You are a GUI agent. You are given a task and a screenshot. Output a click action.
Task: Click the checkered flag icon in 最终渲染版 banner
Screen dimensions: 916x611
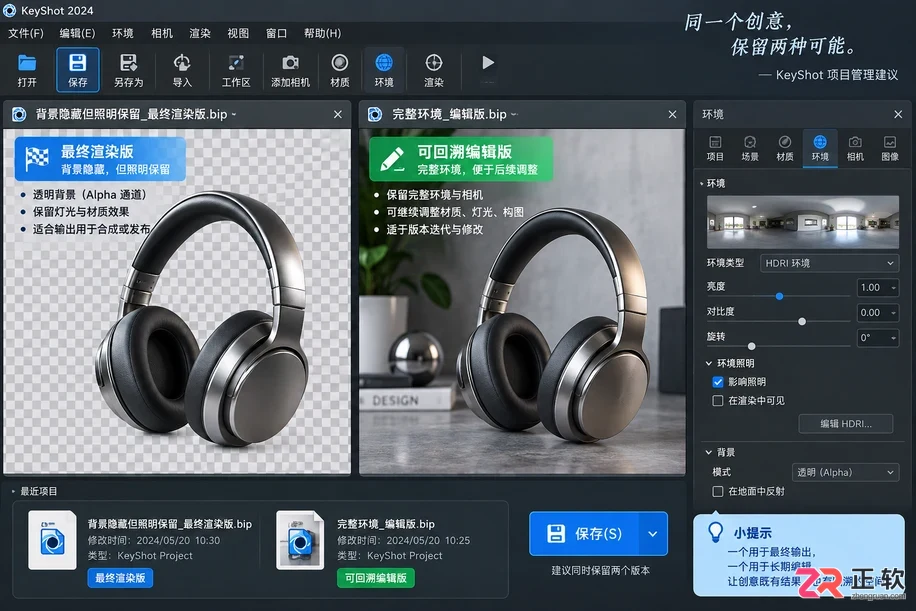[37, 159]
